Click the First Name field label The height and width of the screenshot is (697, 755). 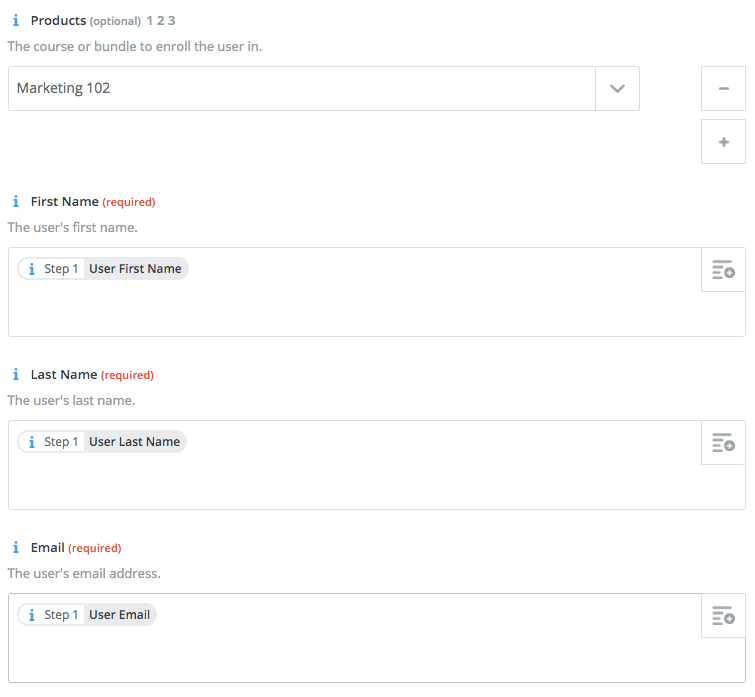pos(65,202)
